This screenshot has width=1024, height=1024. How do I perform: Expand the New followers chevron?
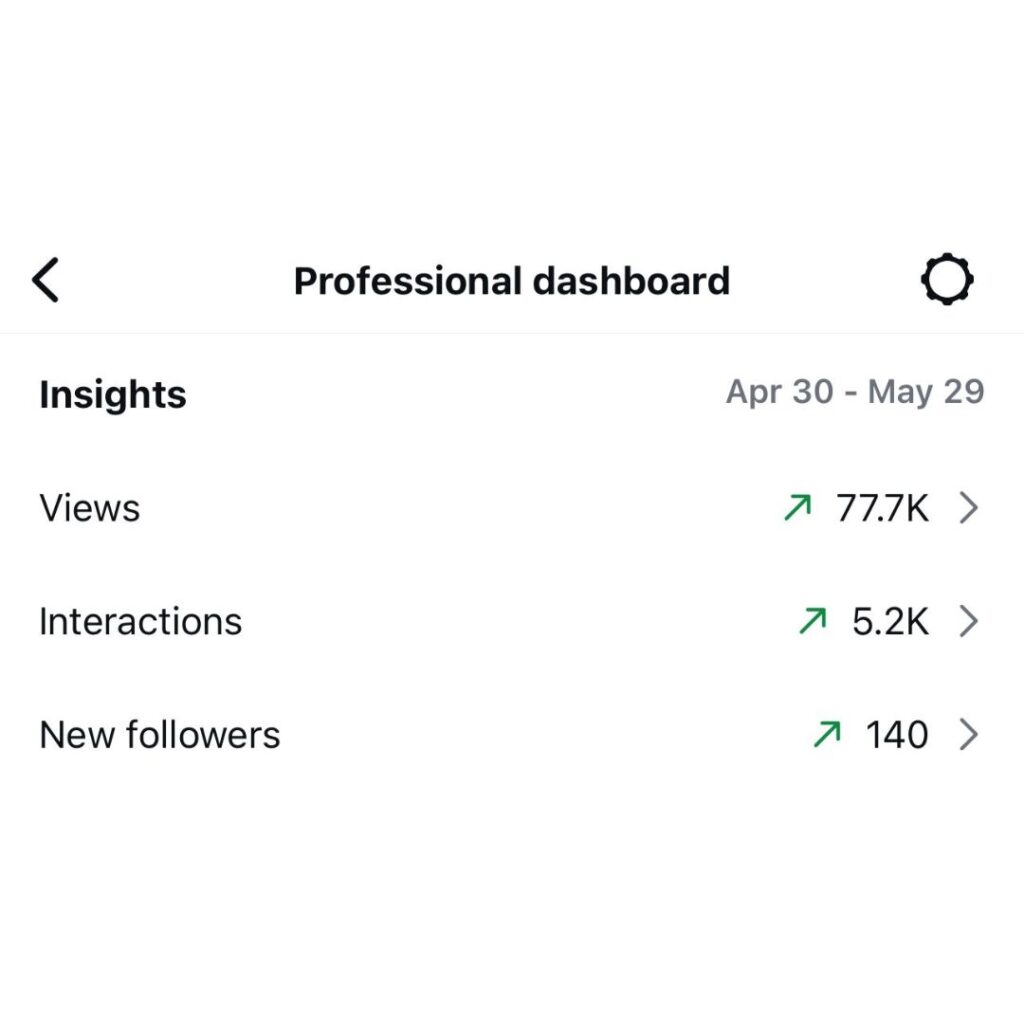tap(968, 736)
